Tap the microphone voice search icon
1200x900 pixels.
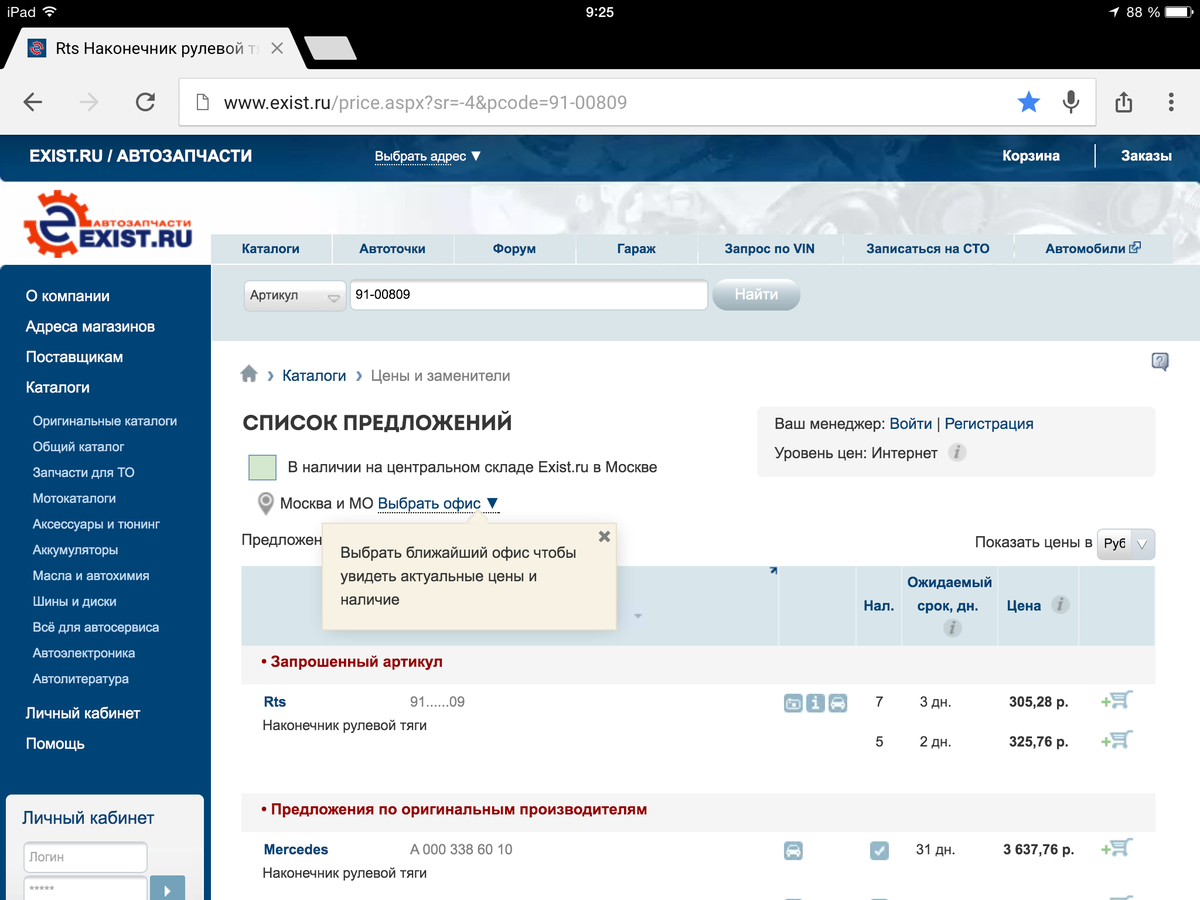(x=1071, y=102)
